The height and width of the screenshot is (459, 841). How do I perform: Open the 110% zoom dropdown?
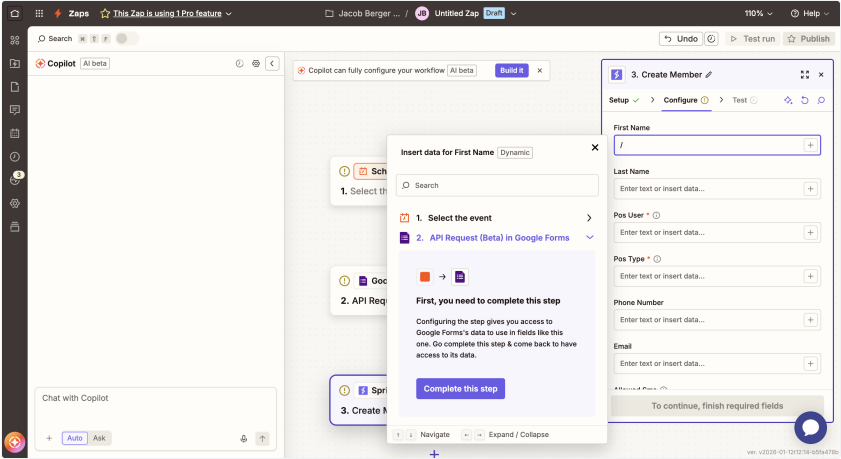click(x=758, y=13)
